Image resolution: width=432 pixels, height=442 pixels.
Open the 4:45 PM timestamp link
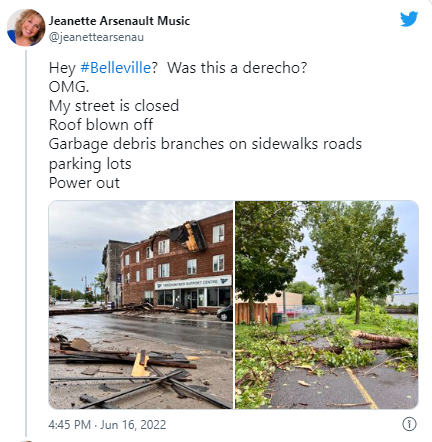(70, 425)
